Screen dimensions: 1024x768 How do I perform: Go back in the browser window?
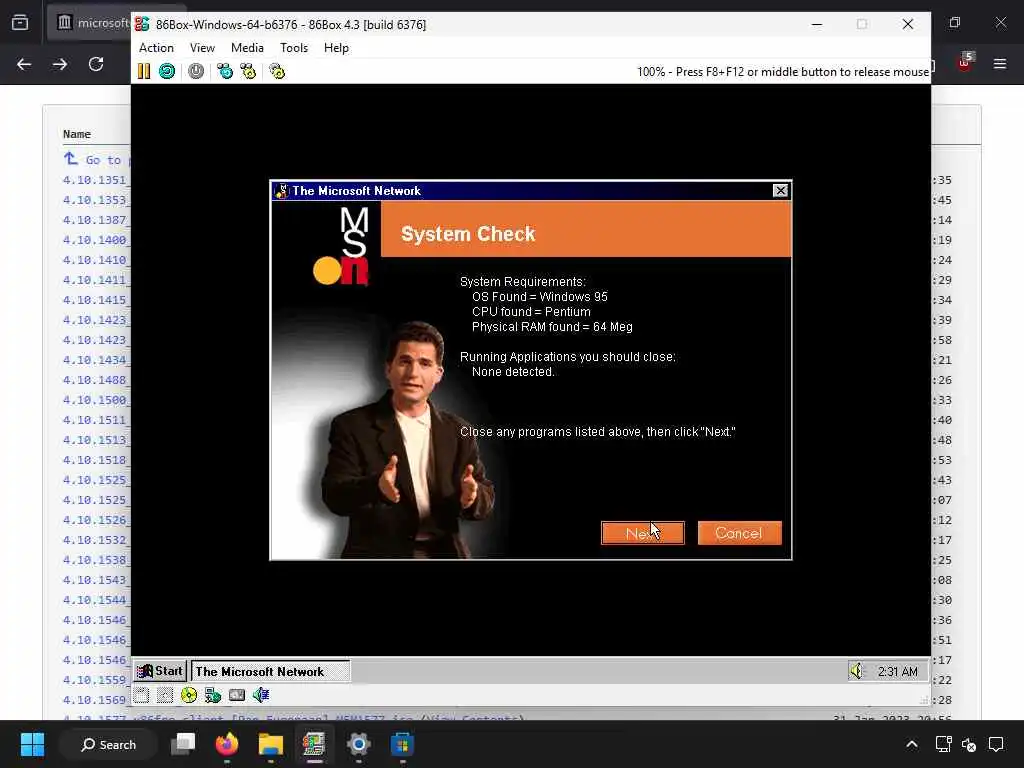24,64
